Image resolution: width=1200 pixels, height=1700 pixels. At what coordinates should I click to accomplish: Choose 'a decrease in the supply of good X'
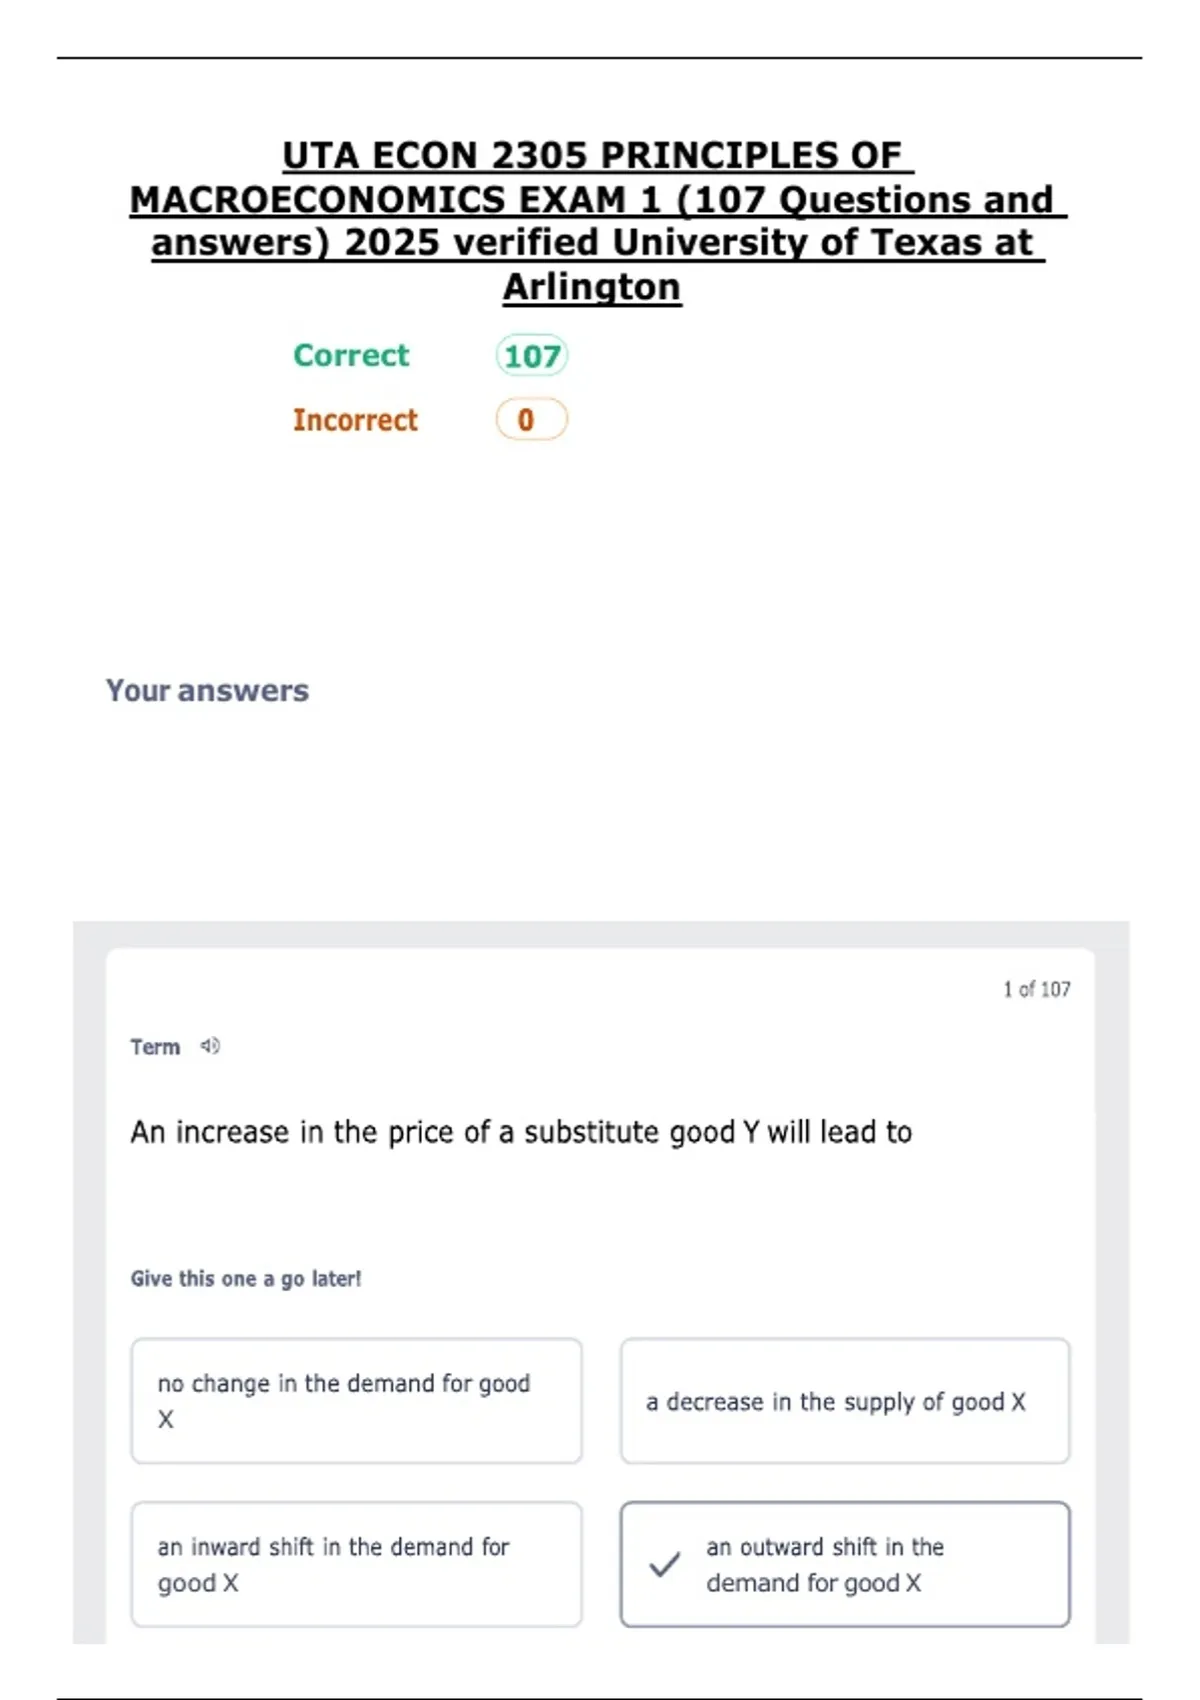[844, 1400]
